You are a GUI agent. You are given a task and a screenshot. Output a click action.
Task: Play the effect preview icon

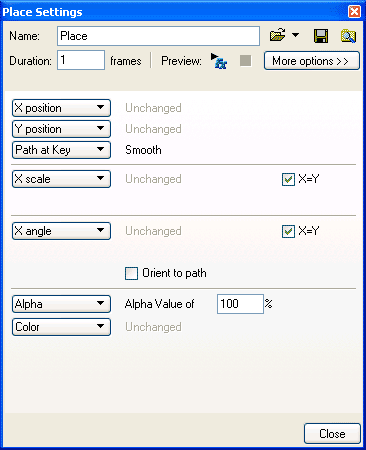219,61
